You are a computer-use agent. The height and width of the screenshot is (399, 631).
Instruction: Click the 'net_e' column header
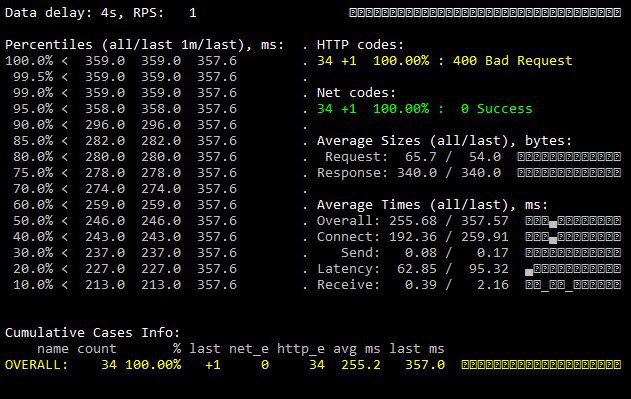pyautogui.click(x=249, y=349)
